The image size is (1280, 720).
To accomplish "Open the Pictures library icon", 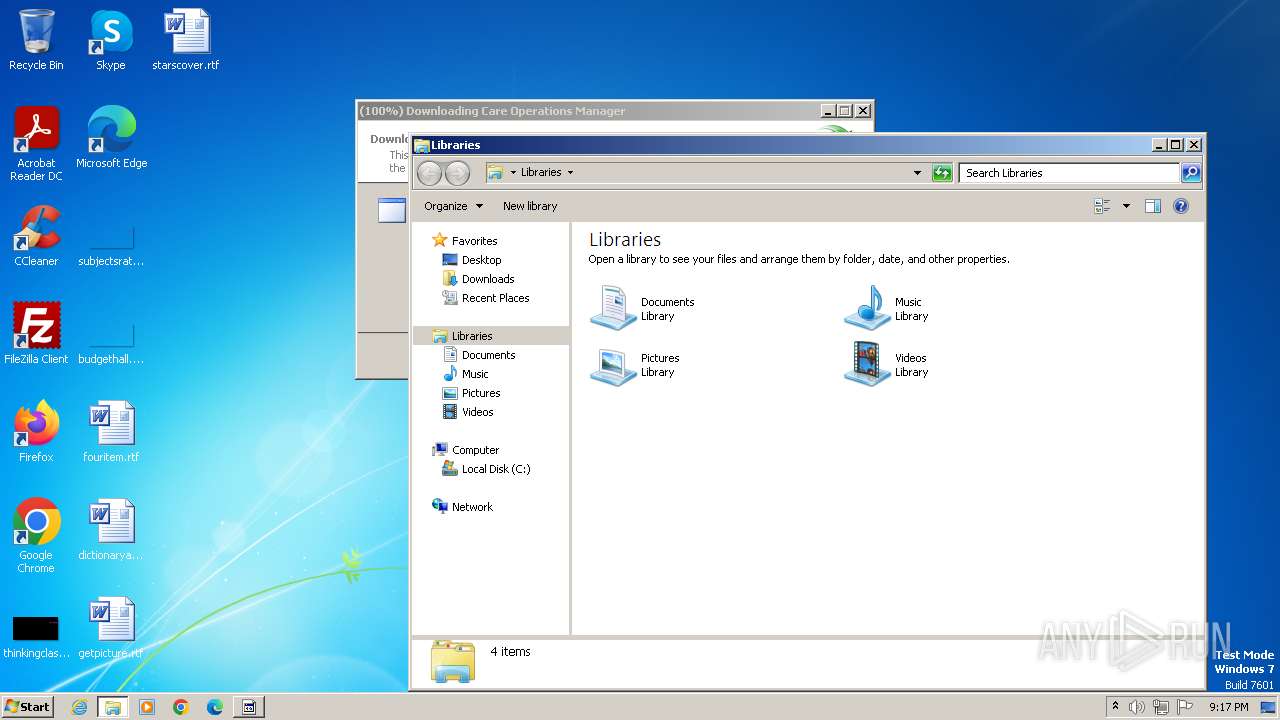I will coord(614,364).
